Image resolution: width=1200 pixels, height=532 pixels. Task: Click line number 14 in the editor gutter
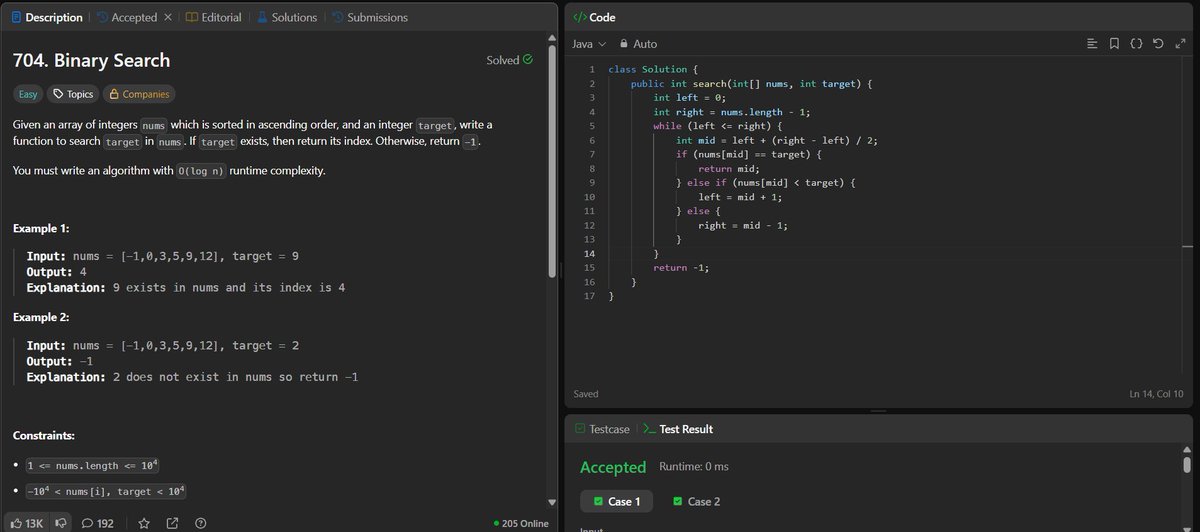point(590,253)
